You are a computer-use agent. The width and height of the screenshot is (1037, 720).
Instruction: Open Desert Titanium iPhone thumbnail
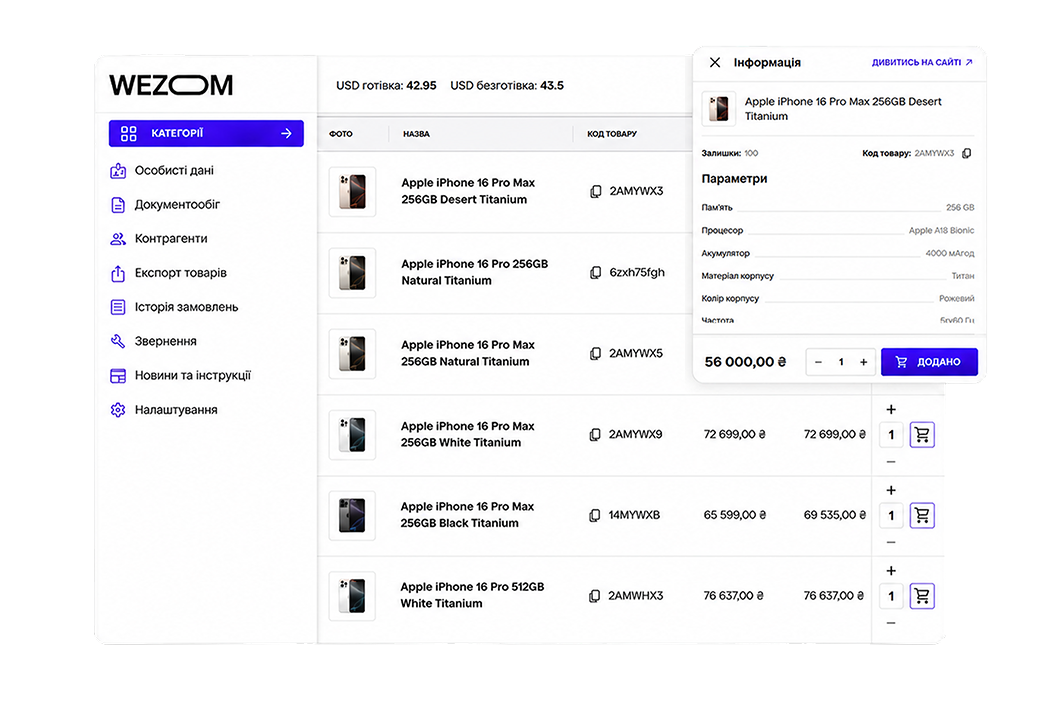click(353, 192)
